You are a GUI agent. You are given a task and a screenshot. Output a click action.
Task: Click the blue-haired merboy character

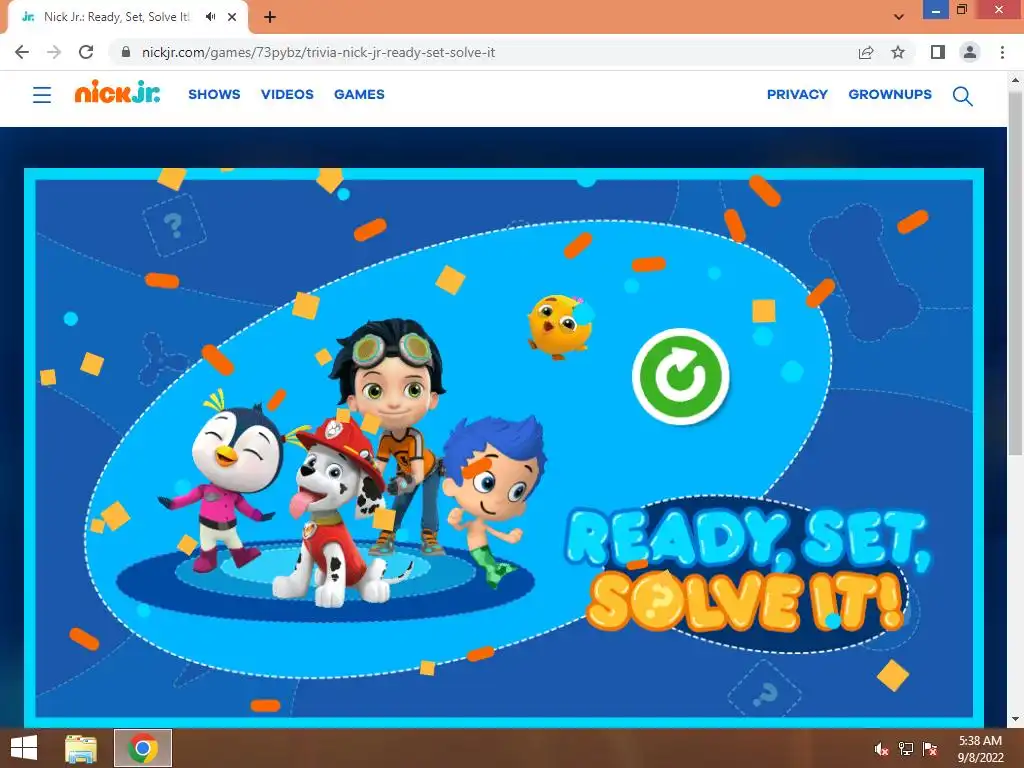point(494,500)
